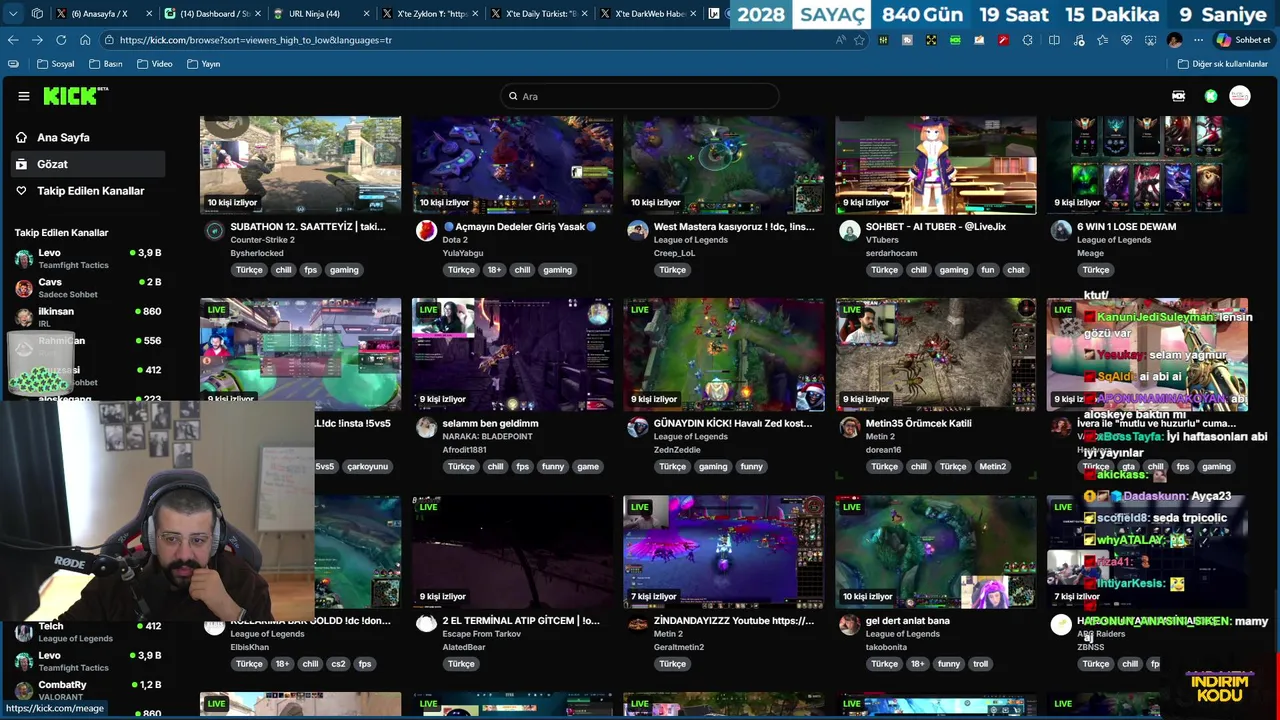Open ilkinsan channel in followed list
Screen dimensions: 1280x720
[x=88, y=317]
